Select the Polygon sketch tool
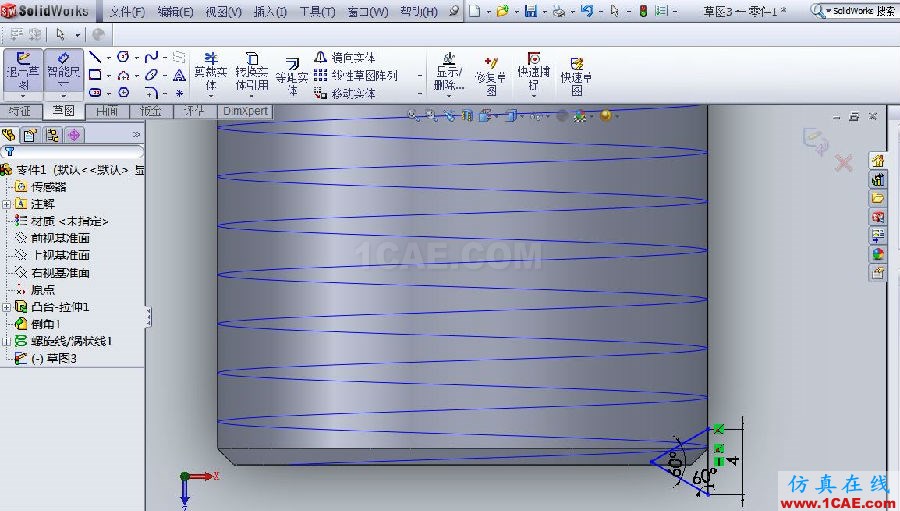 click(123, 92)
